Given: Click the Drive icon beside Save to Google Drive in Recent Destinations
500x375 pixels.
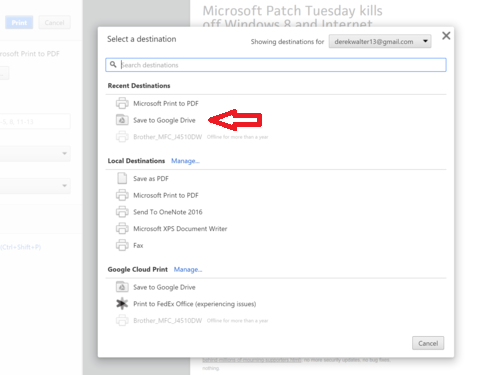Looking at the screenshot, I should 122,120.
